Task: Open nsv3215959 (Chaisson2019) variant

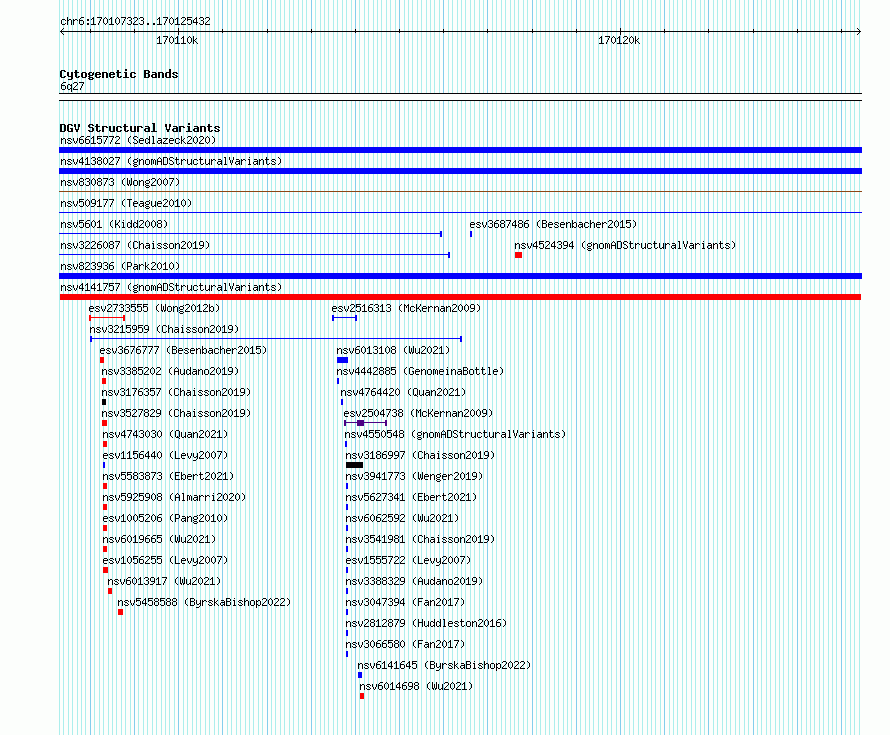Action: pyautogui.click(x=164, y=329)
